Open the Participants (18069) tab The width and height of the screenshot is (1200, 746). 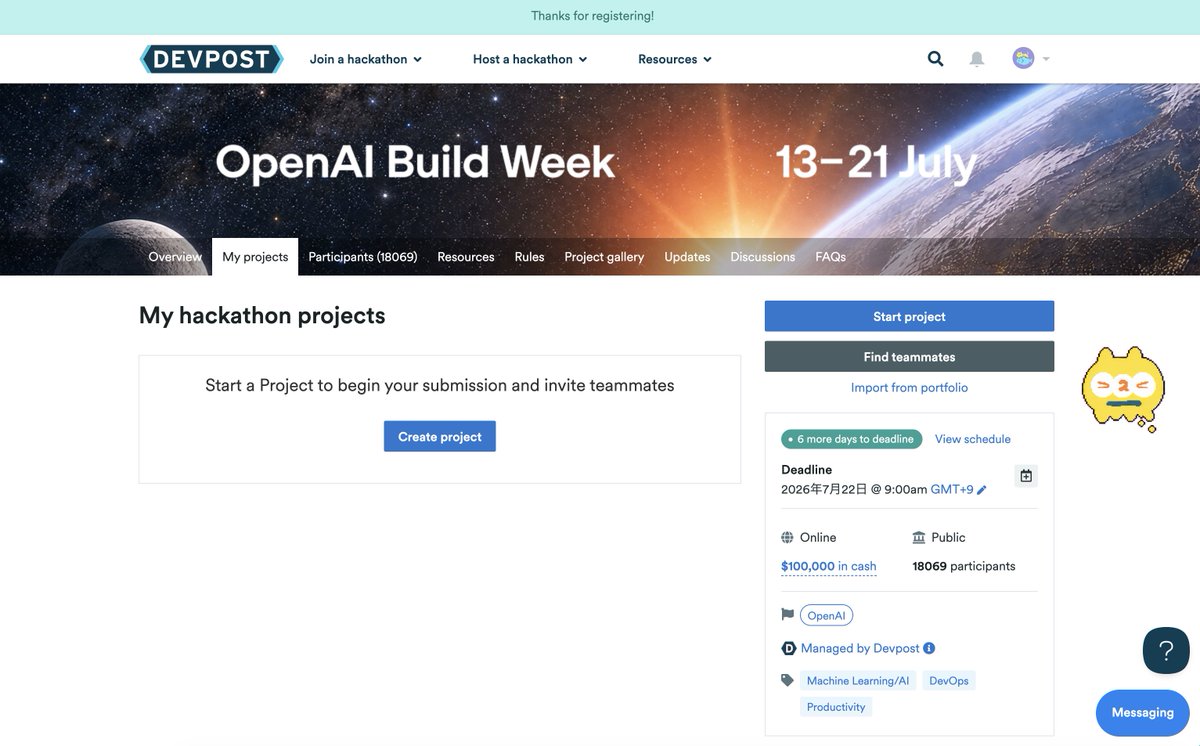pyautogui.click(x=363, y=257)
